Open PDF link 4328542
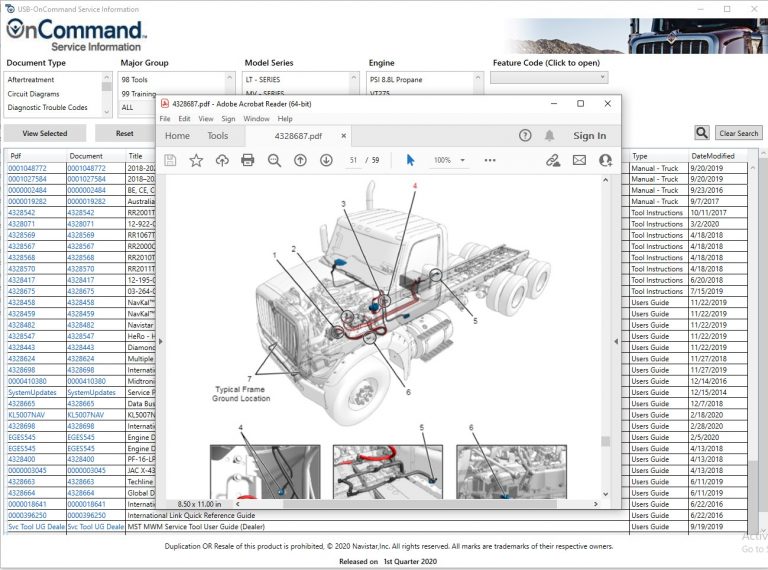Screen dimensions: 768x570 (22, 213)
